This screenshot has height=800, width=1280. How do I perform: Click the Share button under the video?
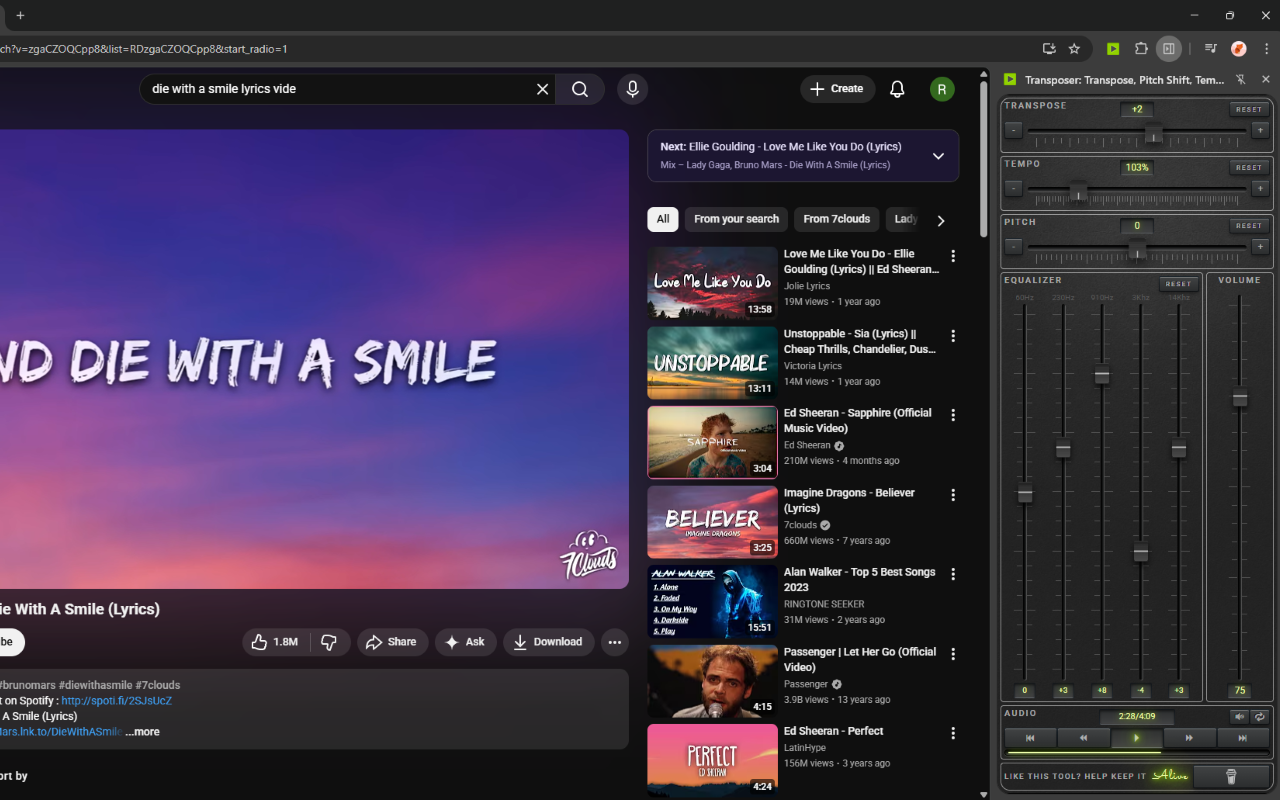tap(392, 642)
